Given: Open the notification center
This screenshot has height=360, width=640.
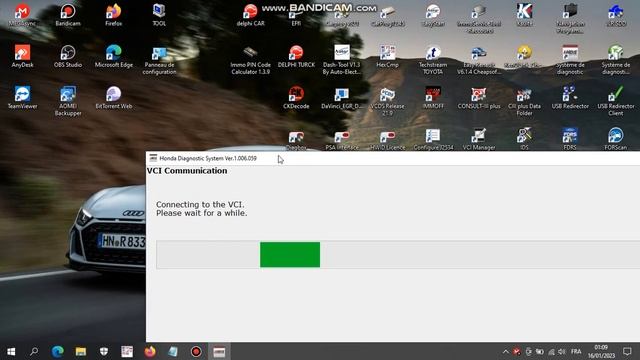Looking at the screenshot, I should [x=627, y=351].
